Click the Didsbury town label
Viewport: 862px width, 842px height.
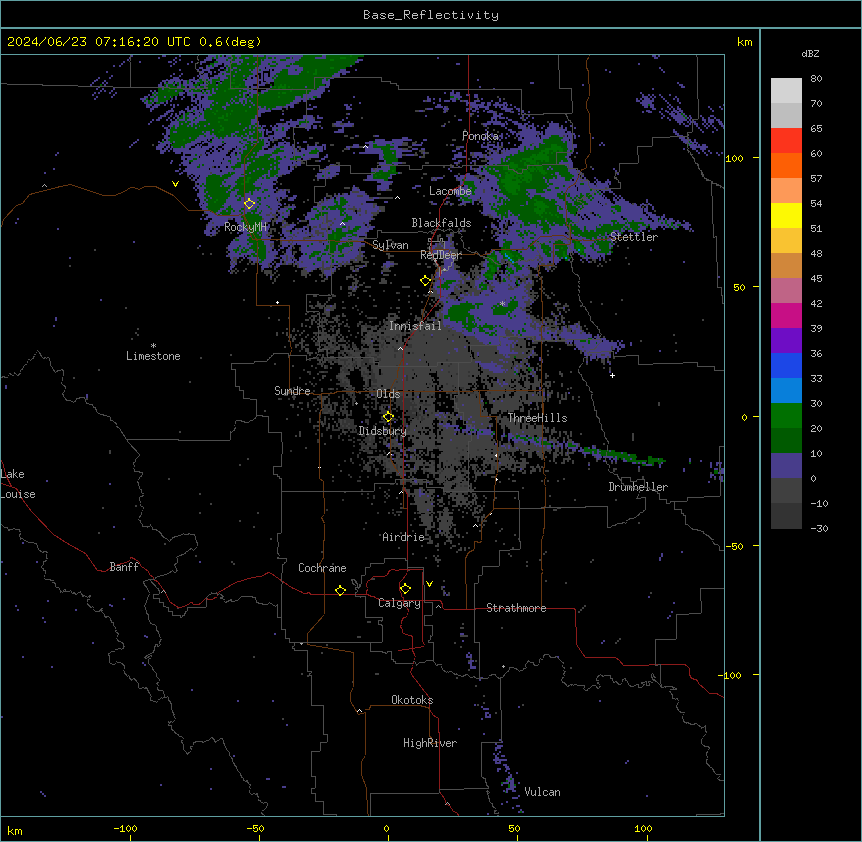(383, 431)
